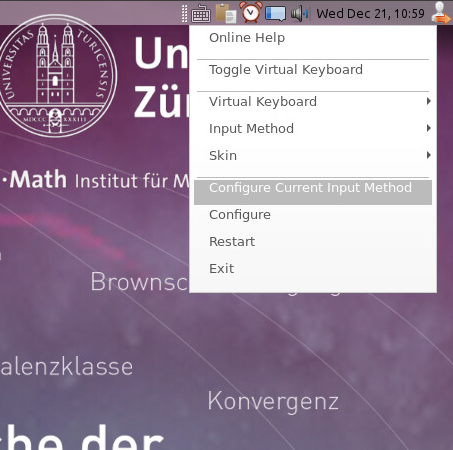Expand the Input Method submenu
The height and width of the screenshot is (450, 453).
313,129
